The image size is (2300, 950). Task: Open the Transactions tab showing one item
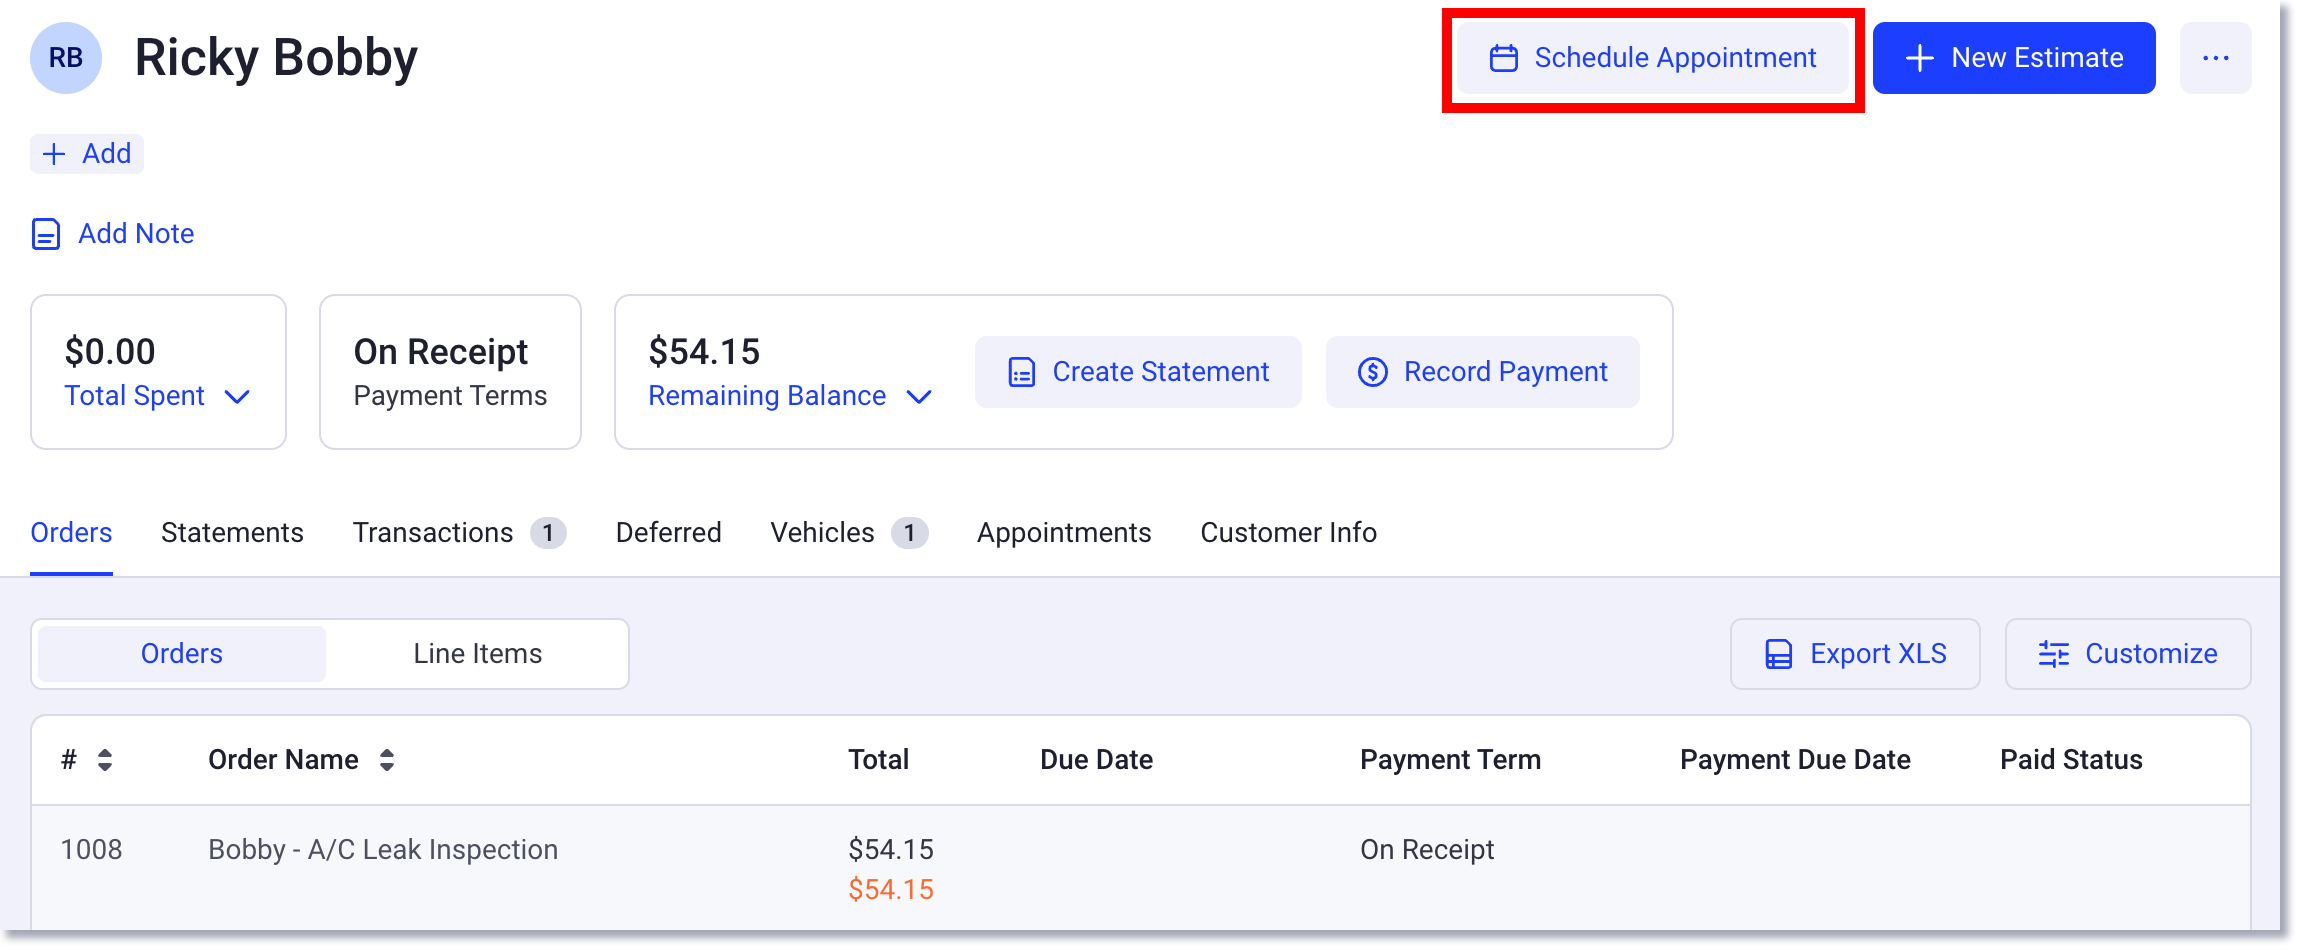coord(433,532)
